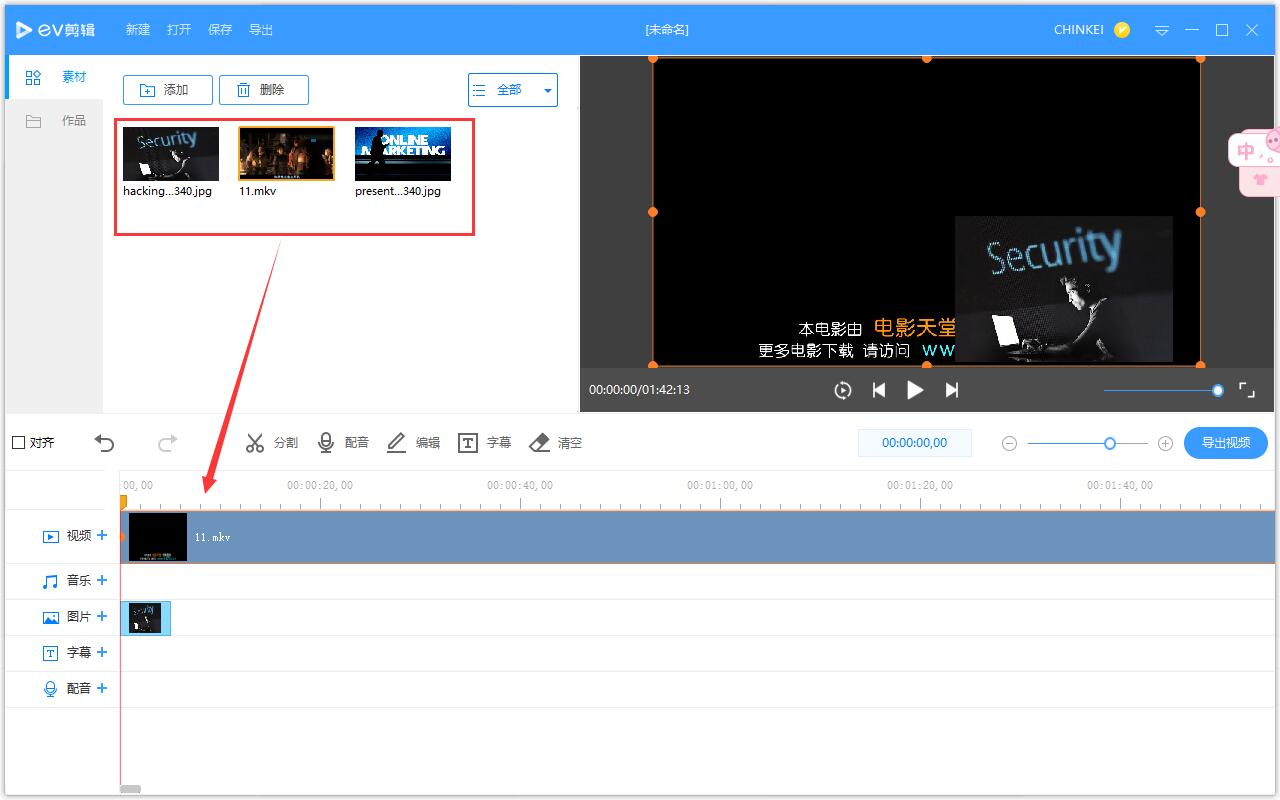Enable the 对齐 snap checkbox
The width and height of the screenshot is (1280, 800).
click(x=19, y=443)
